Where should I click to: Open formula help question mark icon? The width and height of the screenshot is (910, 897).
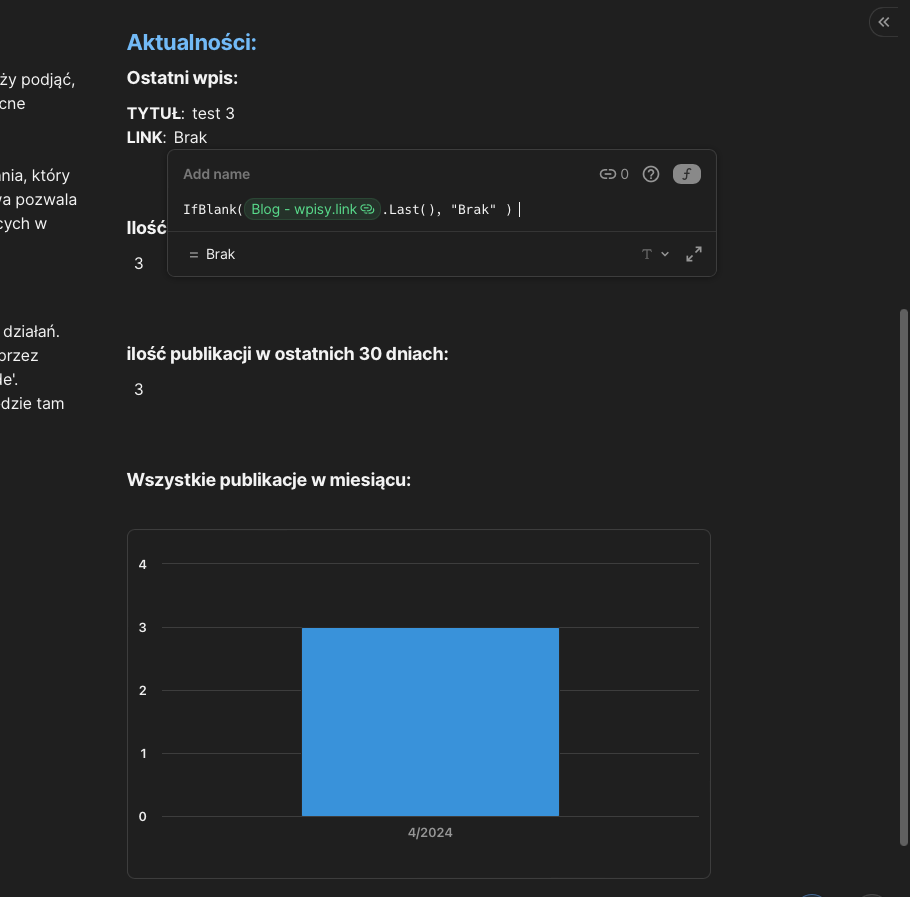(x=651, y=174)
